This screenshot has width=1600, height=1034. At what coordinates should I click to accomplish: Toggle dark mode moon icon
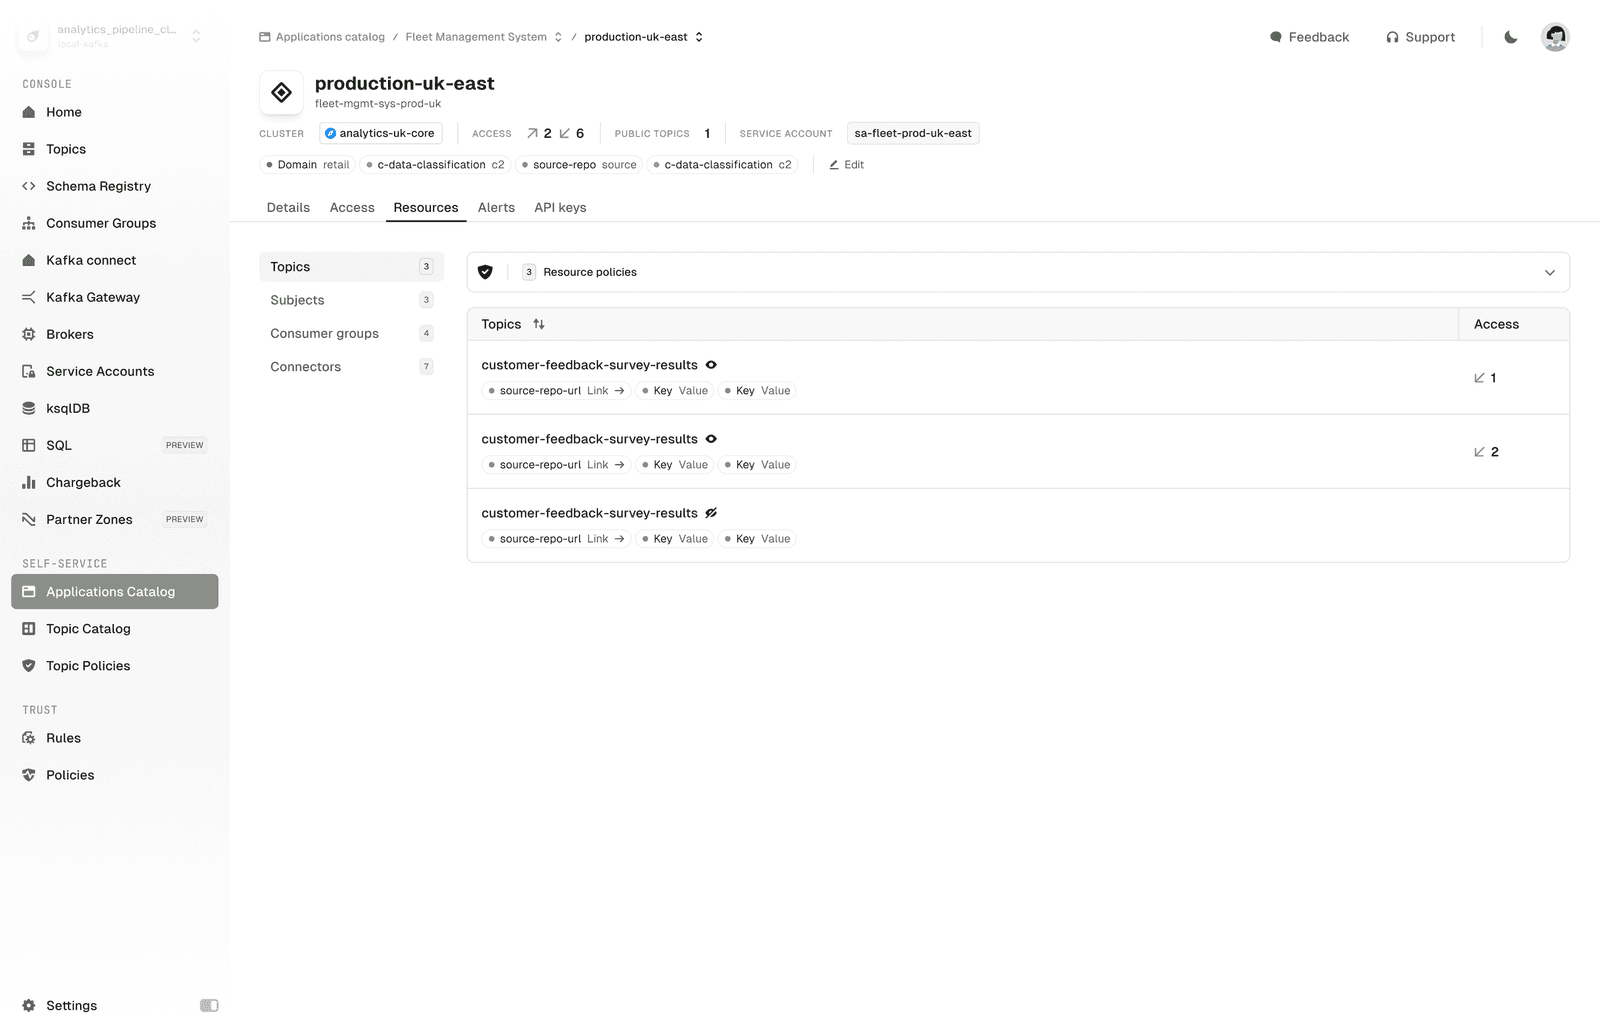pos(1510,37)
